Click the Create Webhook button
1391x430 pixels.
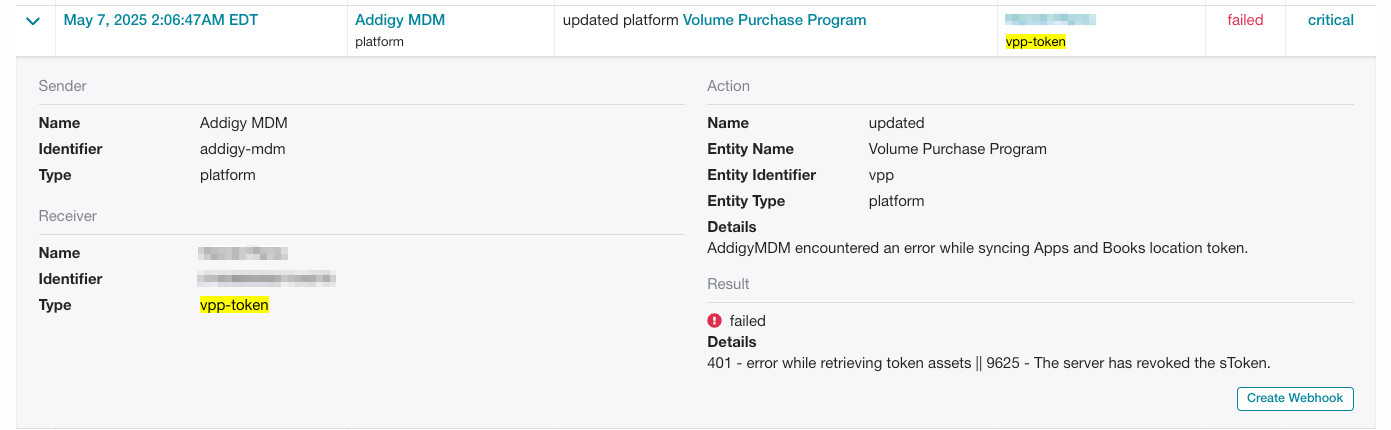click(1295, 398)
